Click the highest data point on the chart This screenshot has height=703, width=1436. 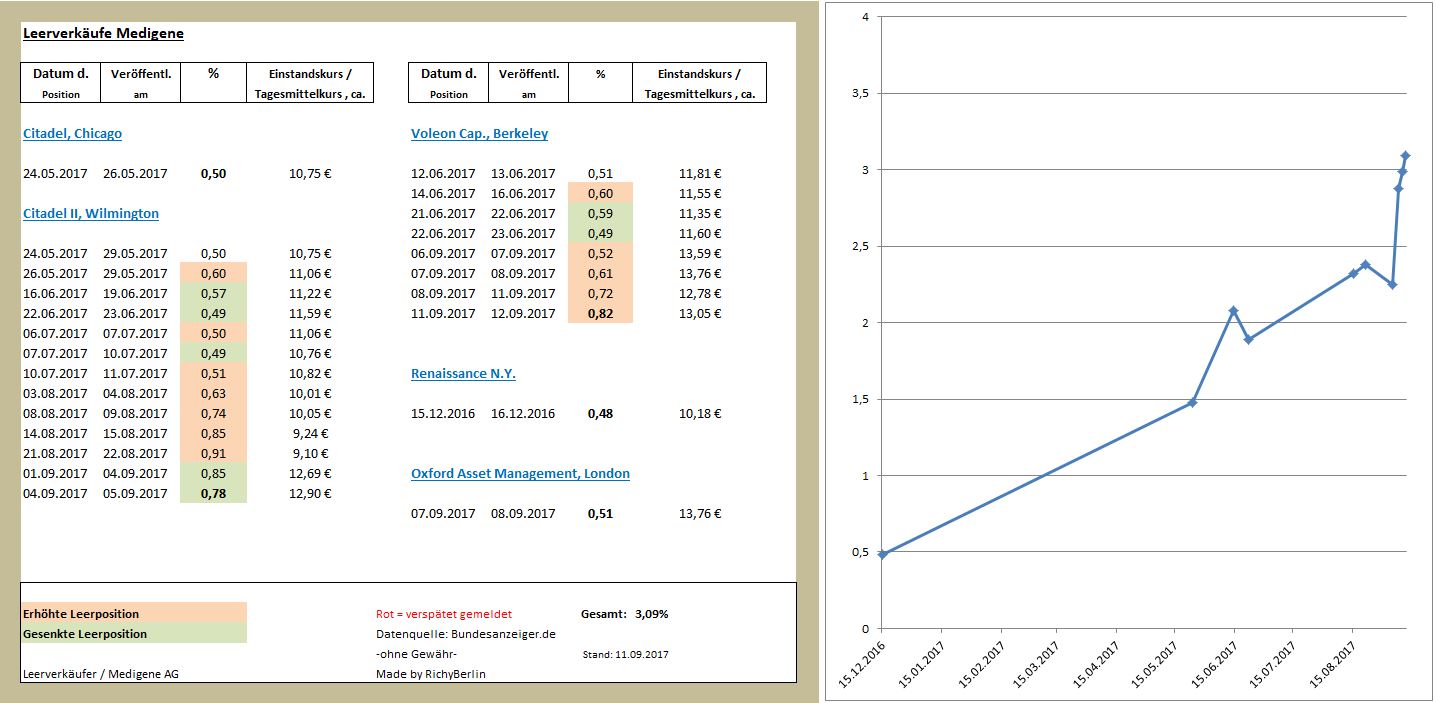(1403, 155)
